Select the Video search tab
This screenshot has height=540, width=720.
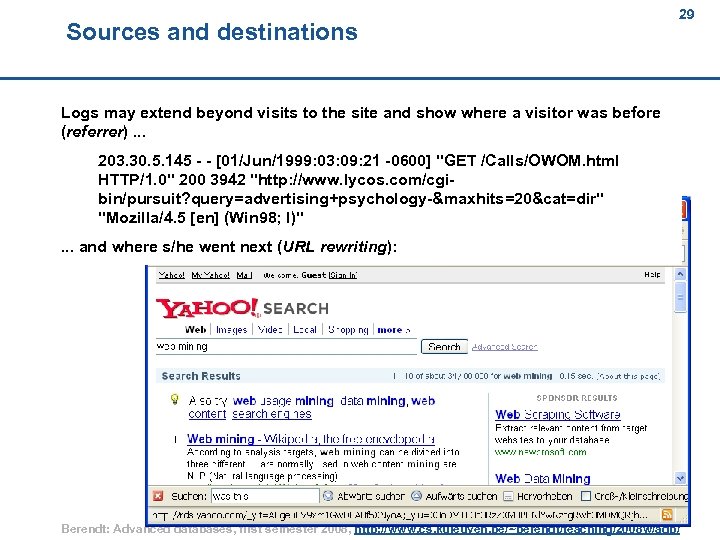270,330
